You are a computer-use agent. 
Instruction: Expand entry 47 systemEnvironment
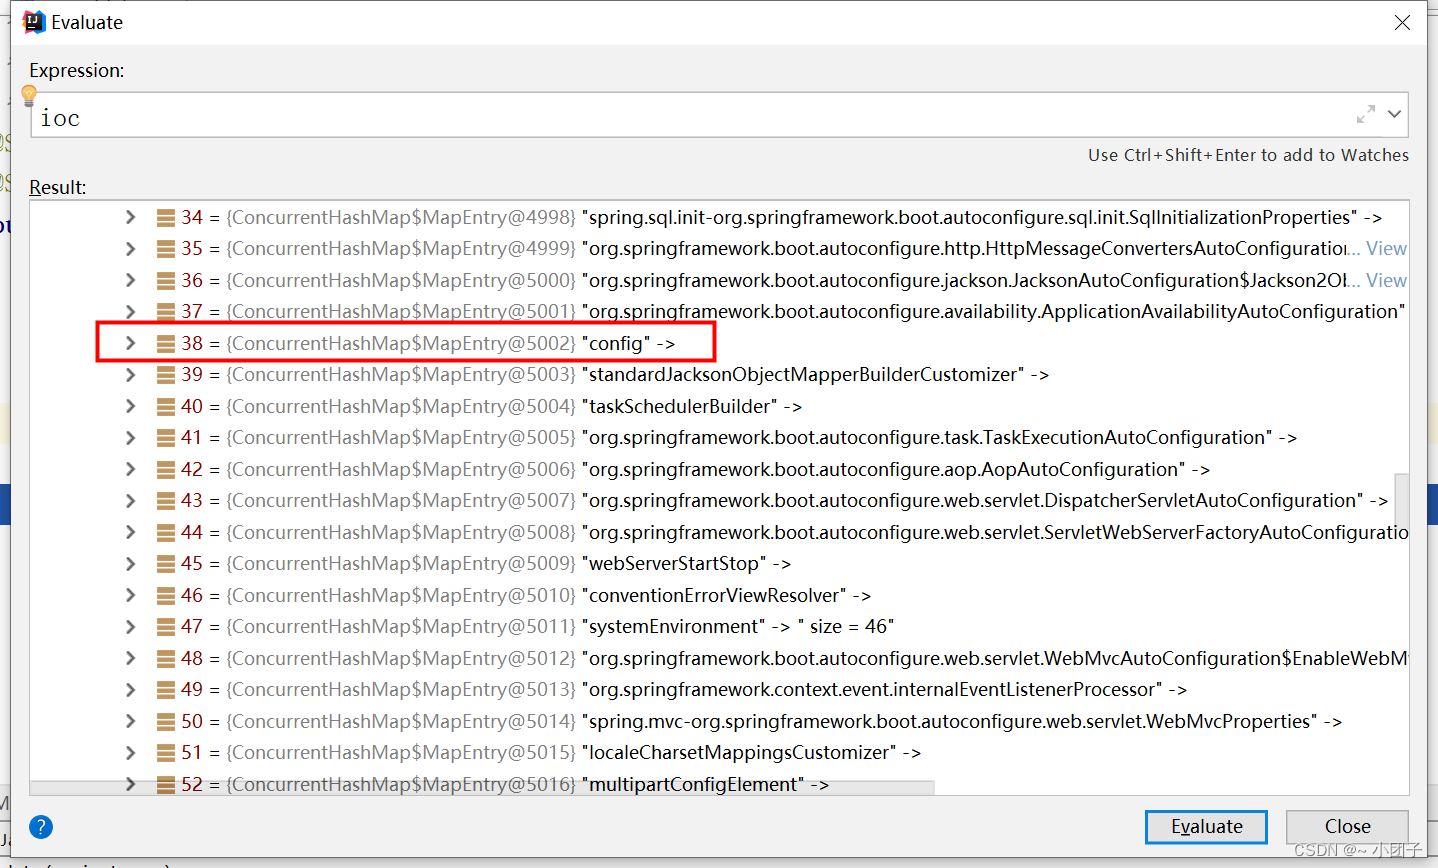pyautogui.click(x=130, y=626)
